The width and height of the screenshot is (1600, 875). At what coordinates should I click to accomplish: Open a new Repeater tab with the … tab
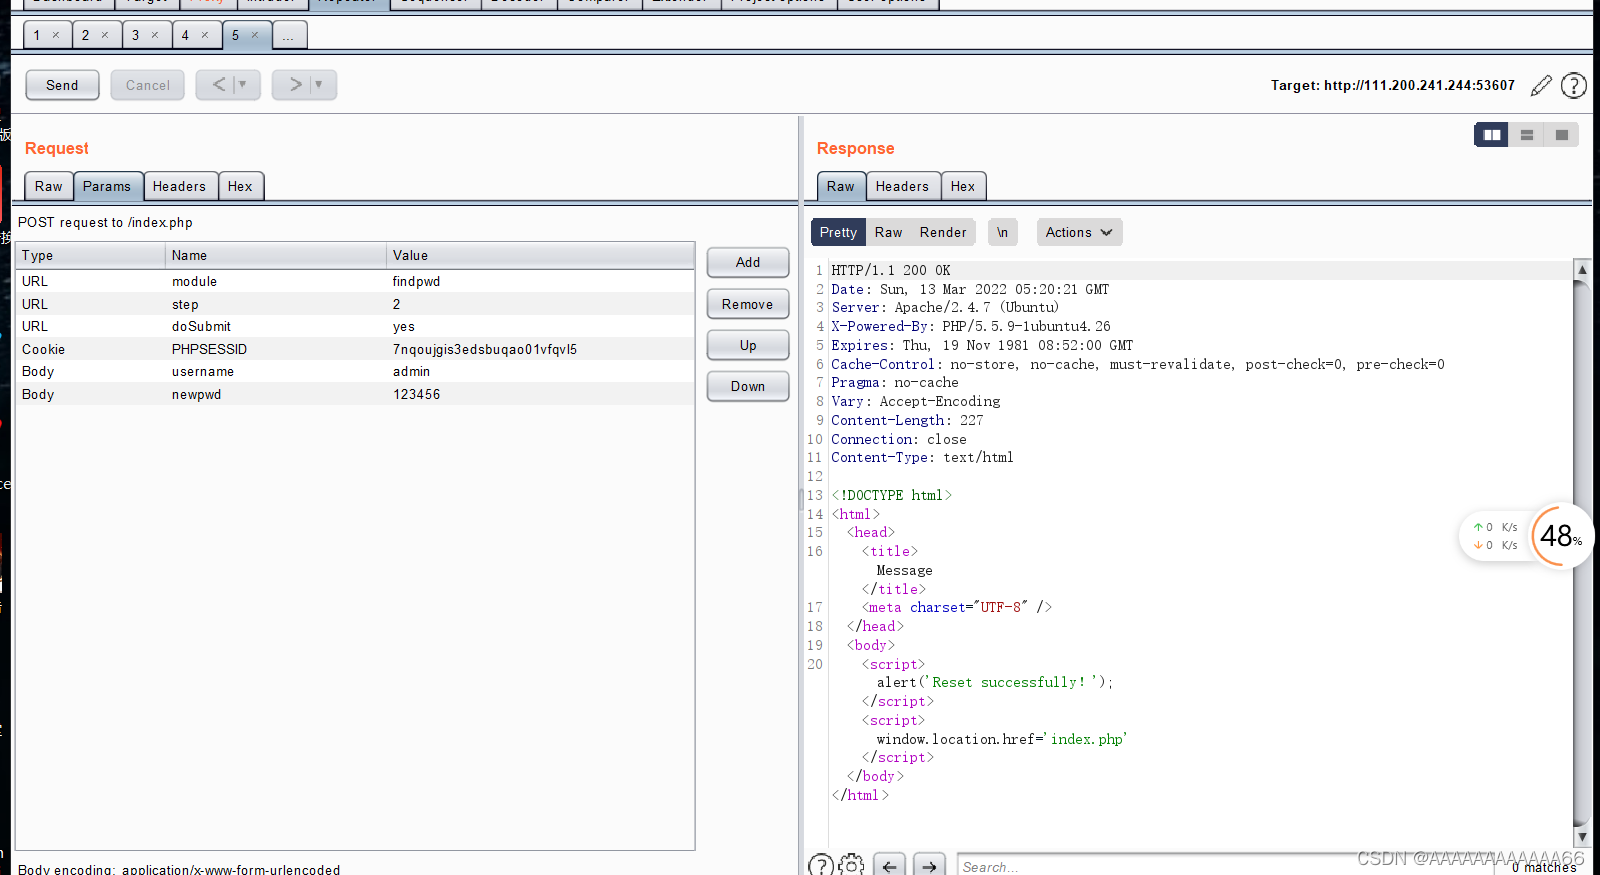(x=288, y=35)
